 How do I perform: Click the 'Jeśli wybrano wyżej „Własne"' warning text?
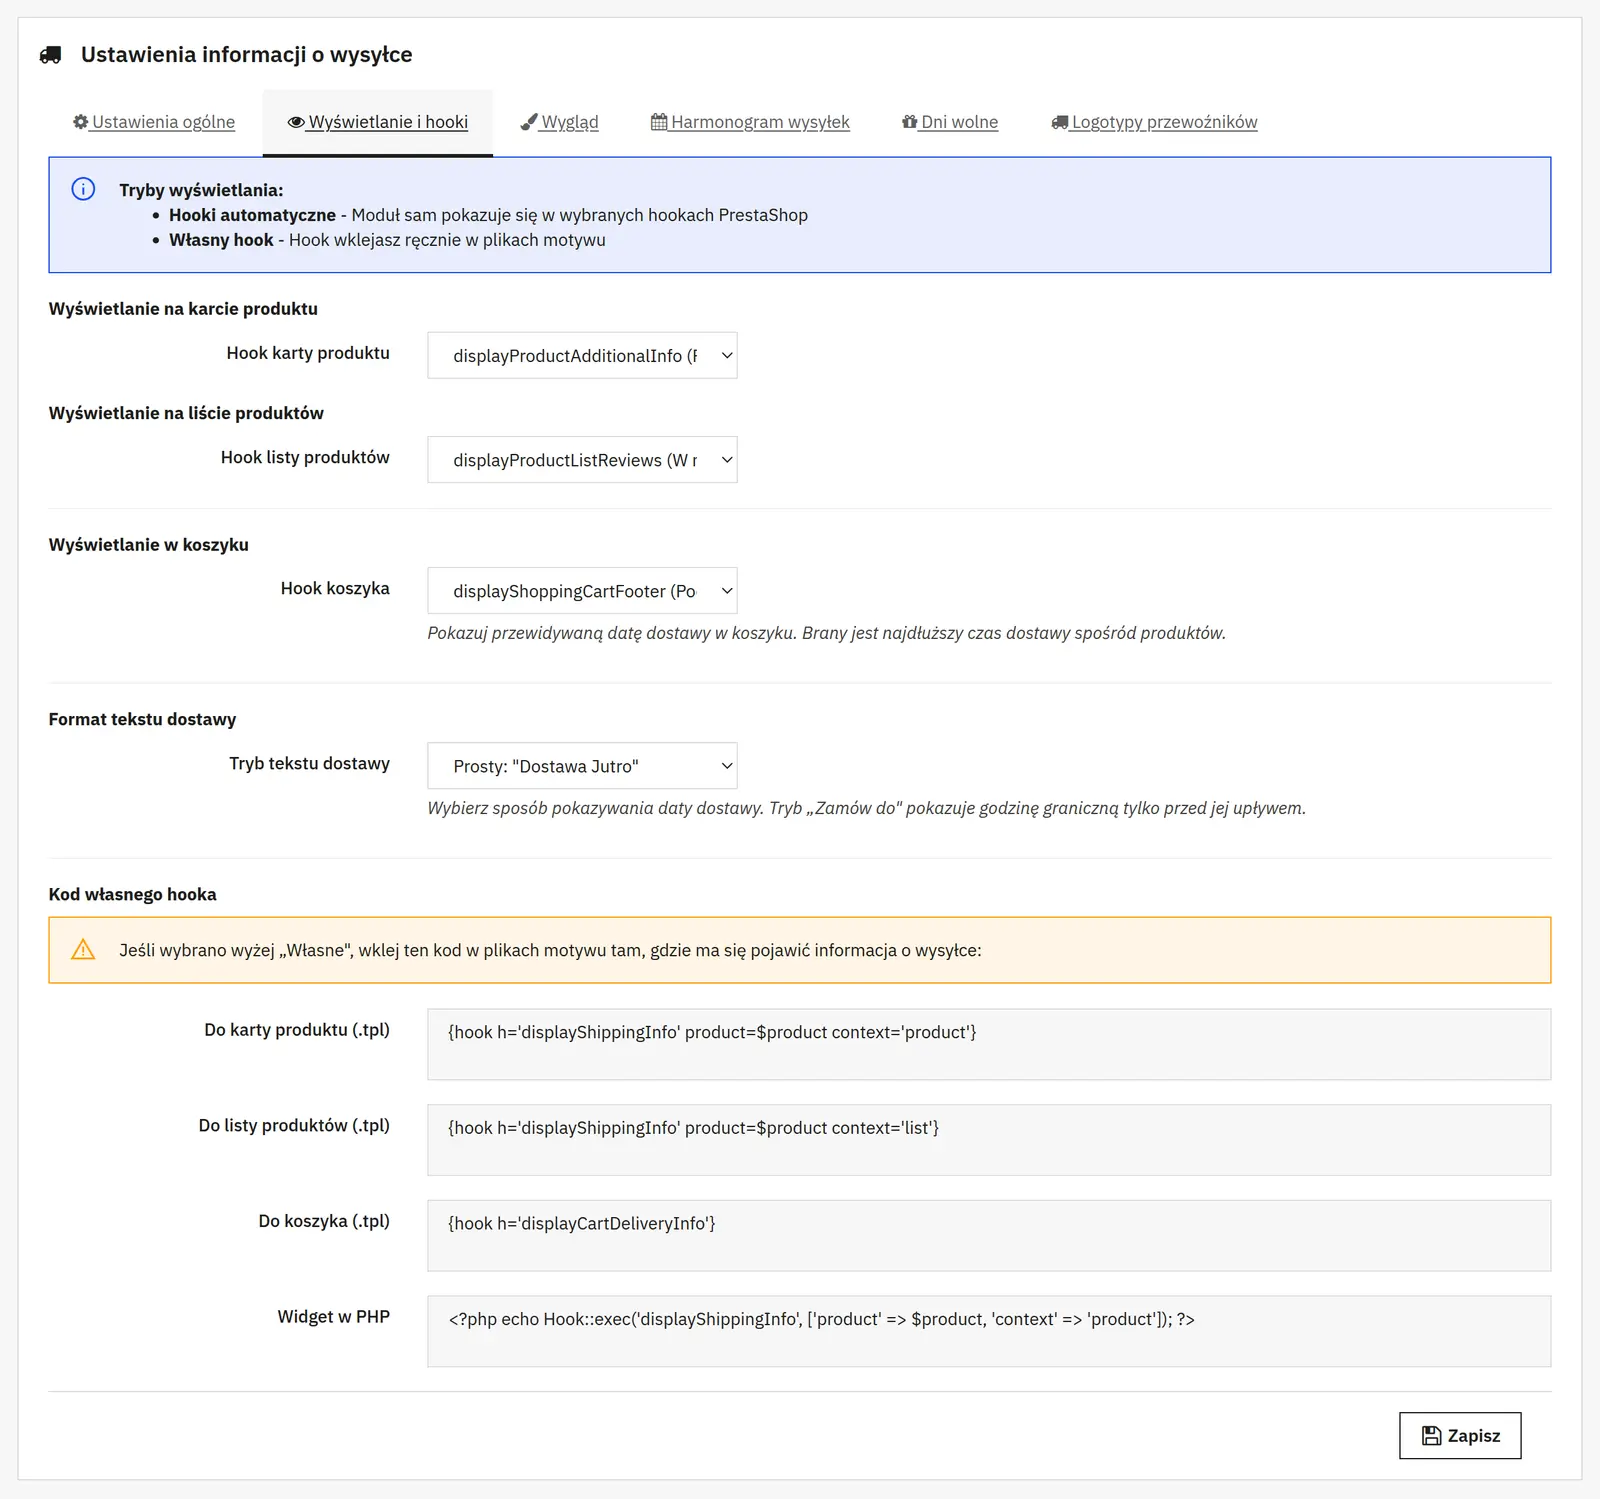(x=550, y=950)
